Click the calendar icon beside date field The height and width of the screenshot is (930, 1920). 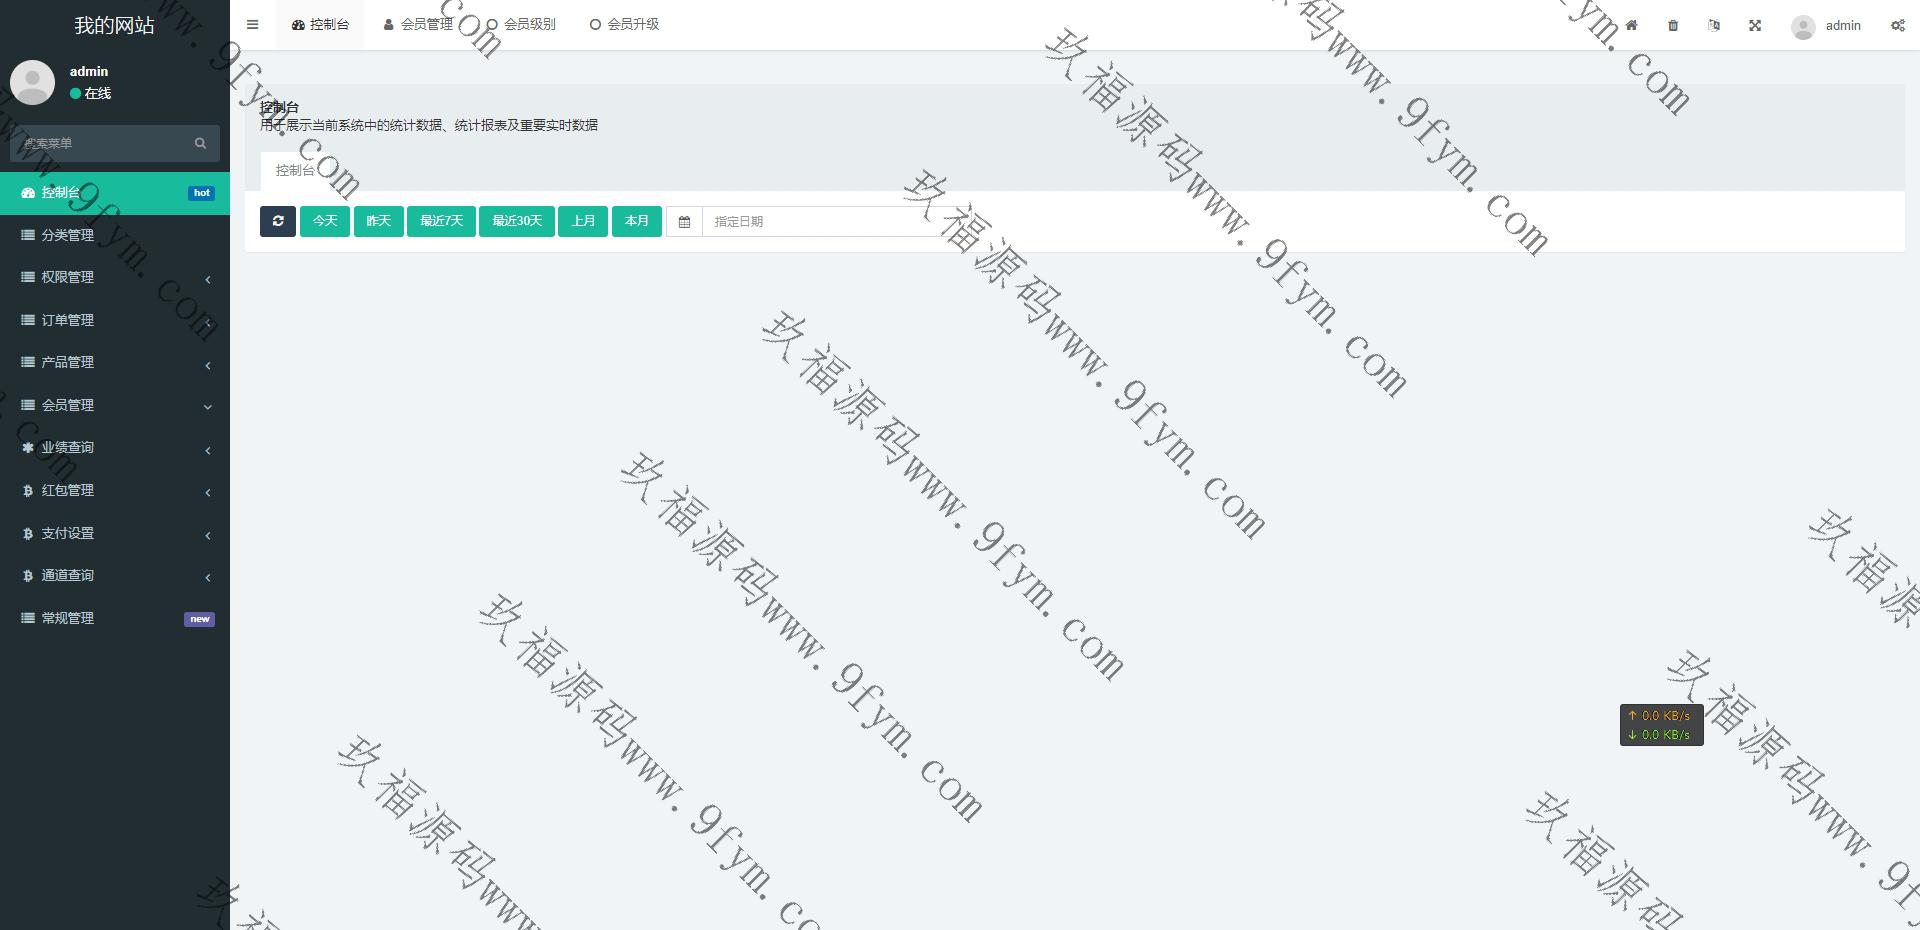coord(684,222)
